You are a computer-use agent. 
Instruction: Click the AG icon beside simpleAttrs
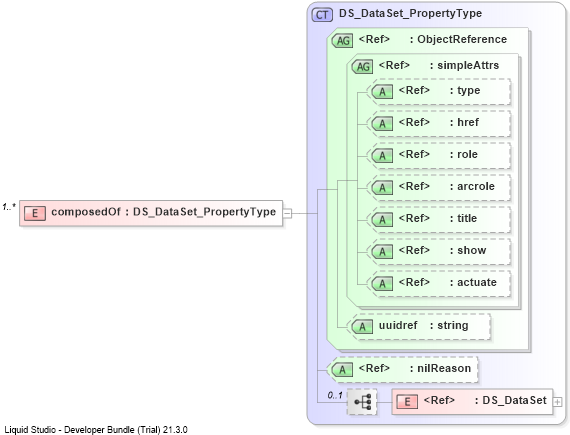tap(362, 67)
